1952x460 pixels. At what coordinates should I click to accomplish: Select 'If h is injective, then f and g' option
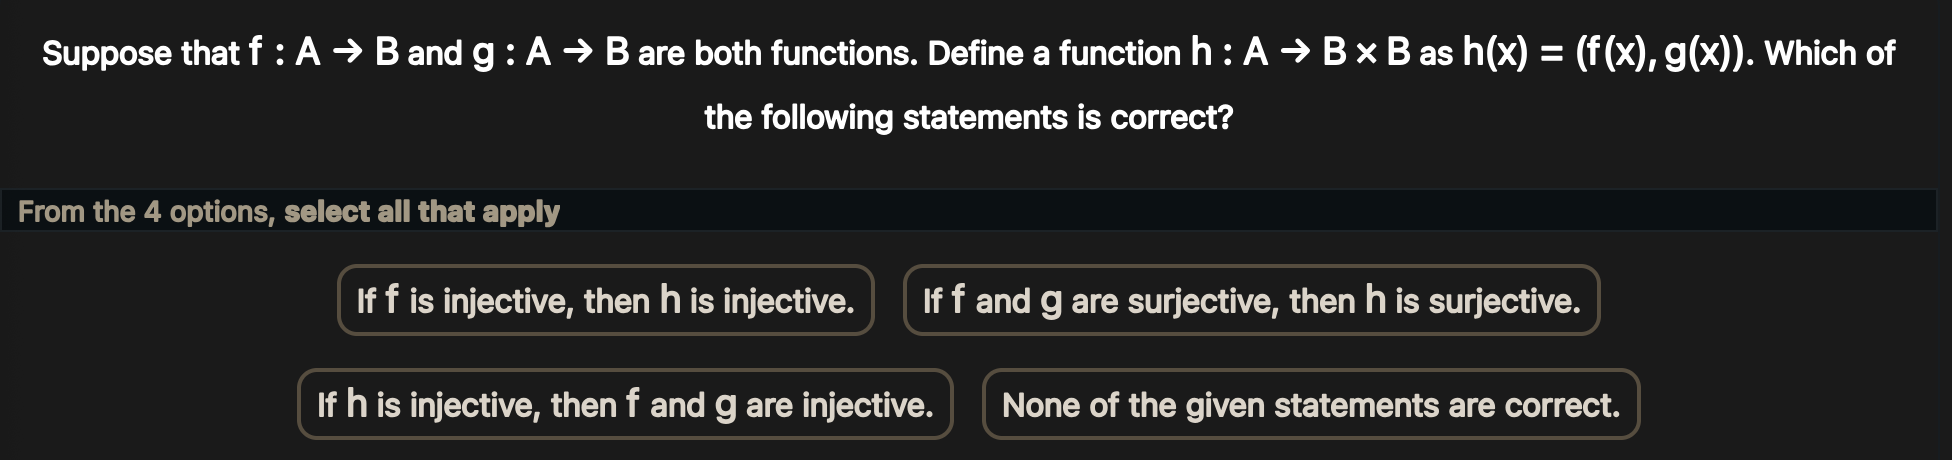click(x=624, y=405)
